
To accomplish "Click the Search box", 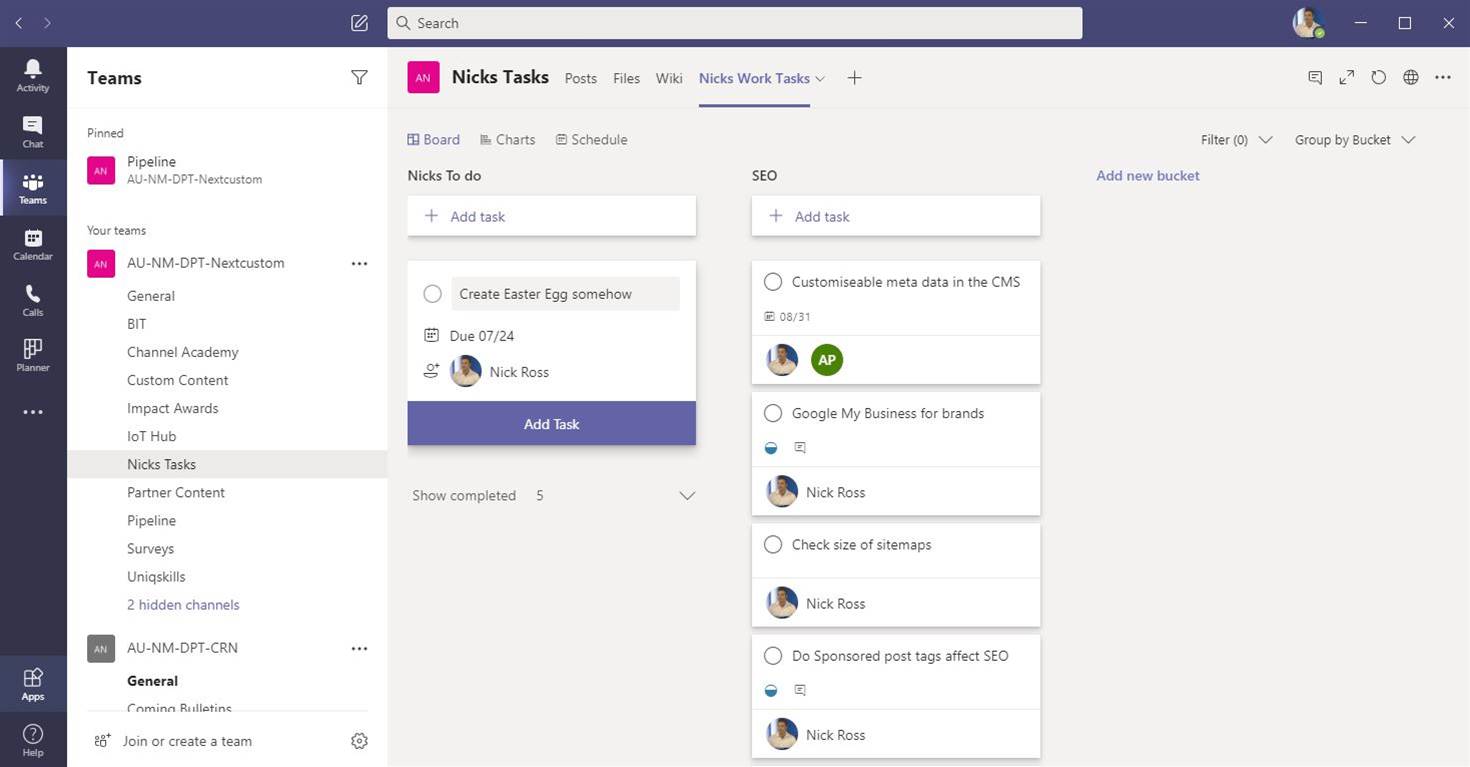I will [735, 23].
